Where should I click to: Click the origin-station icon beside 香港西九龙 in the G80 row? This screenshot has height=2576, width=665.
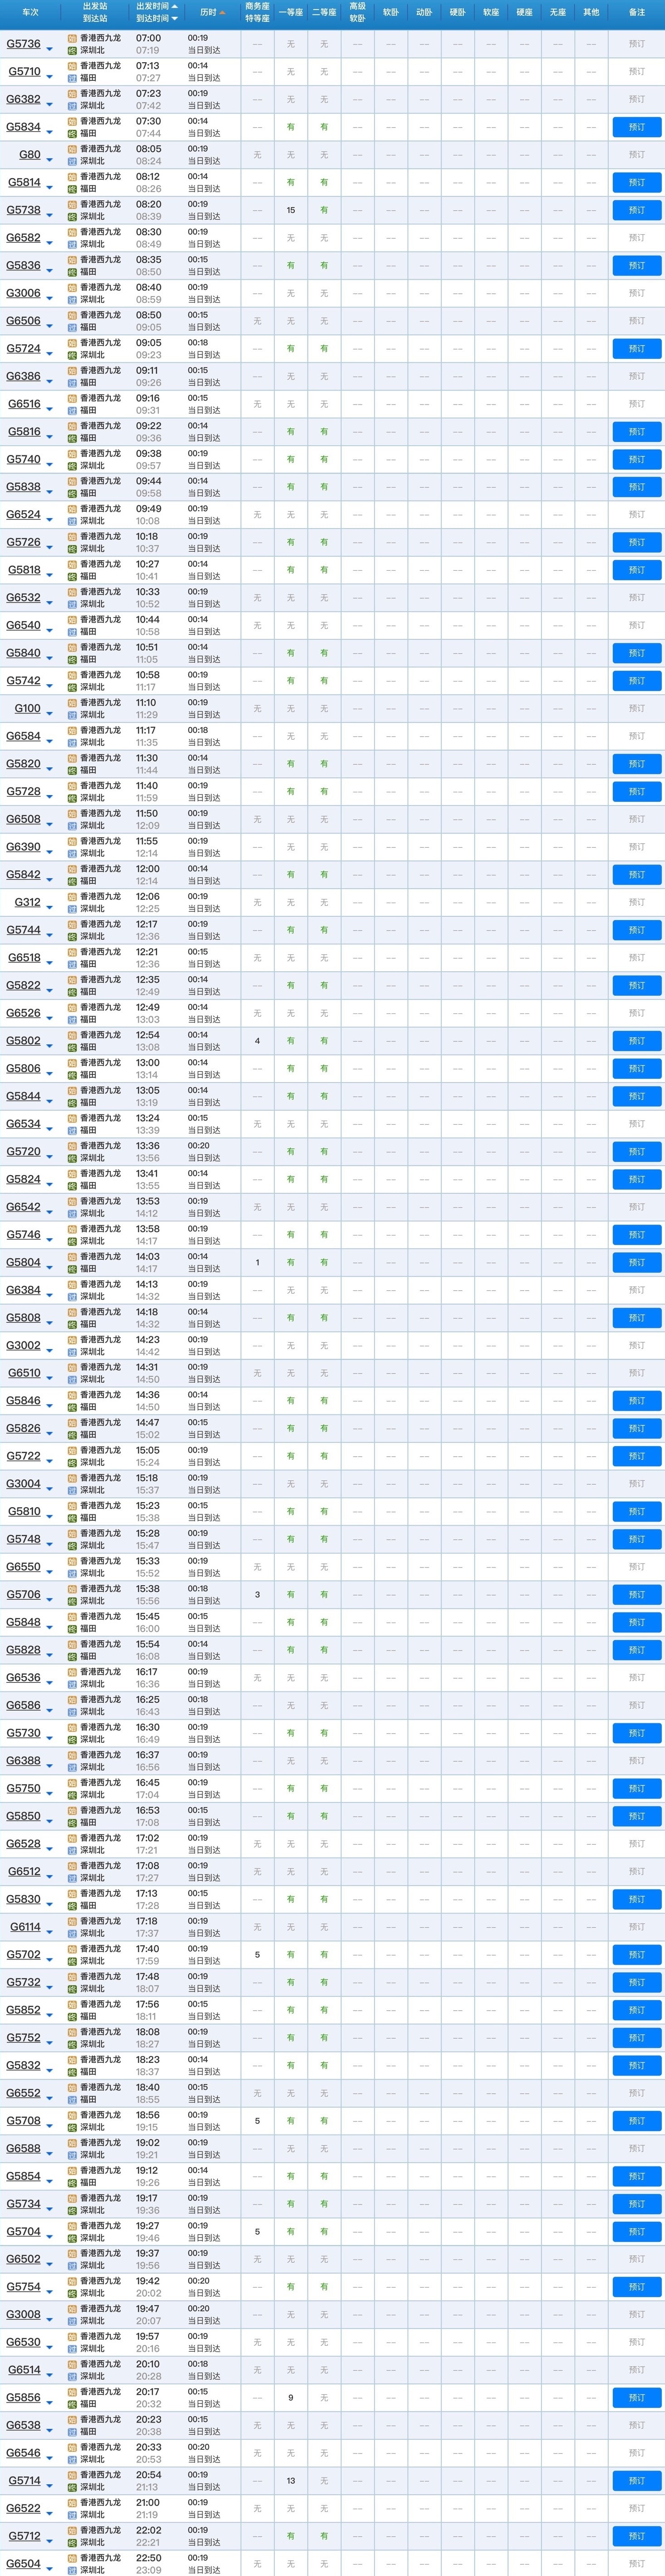coord(72,149)
